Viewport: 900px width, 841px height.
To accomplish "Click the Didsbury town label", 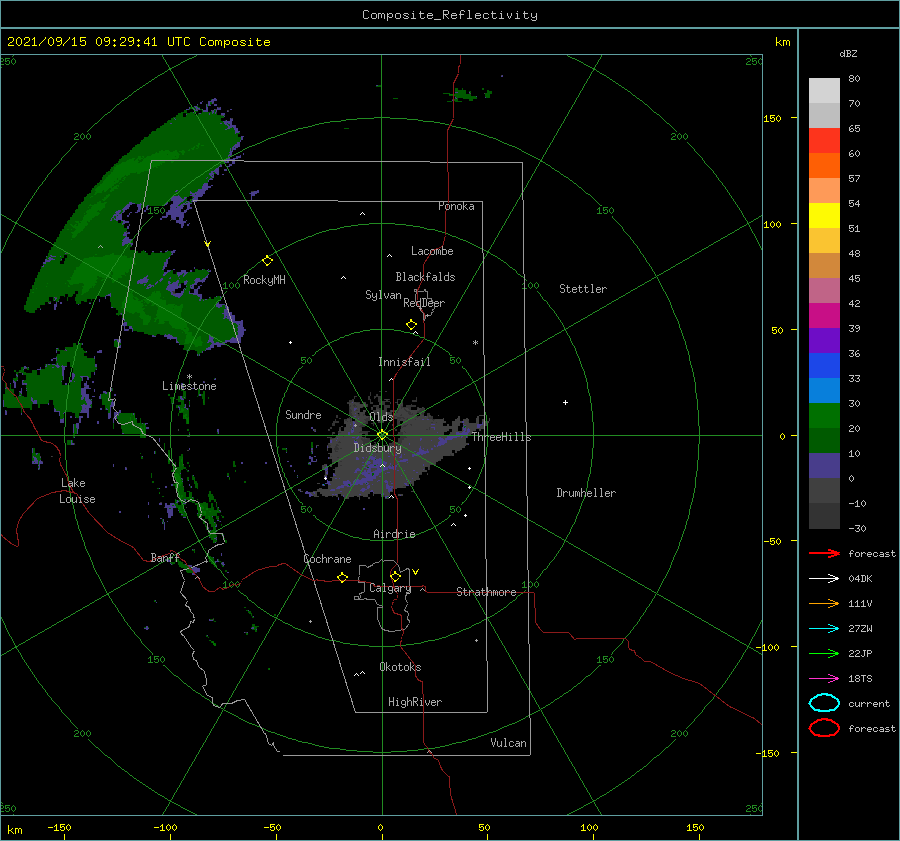I will (x=378, y=448).
